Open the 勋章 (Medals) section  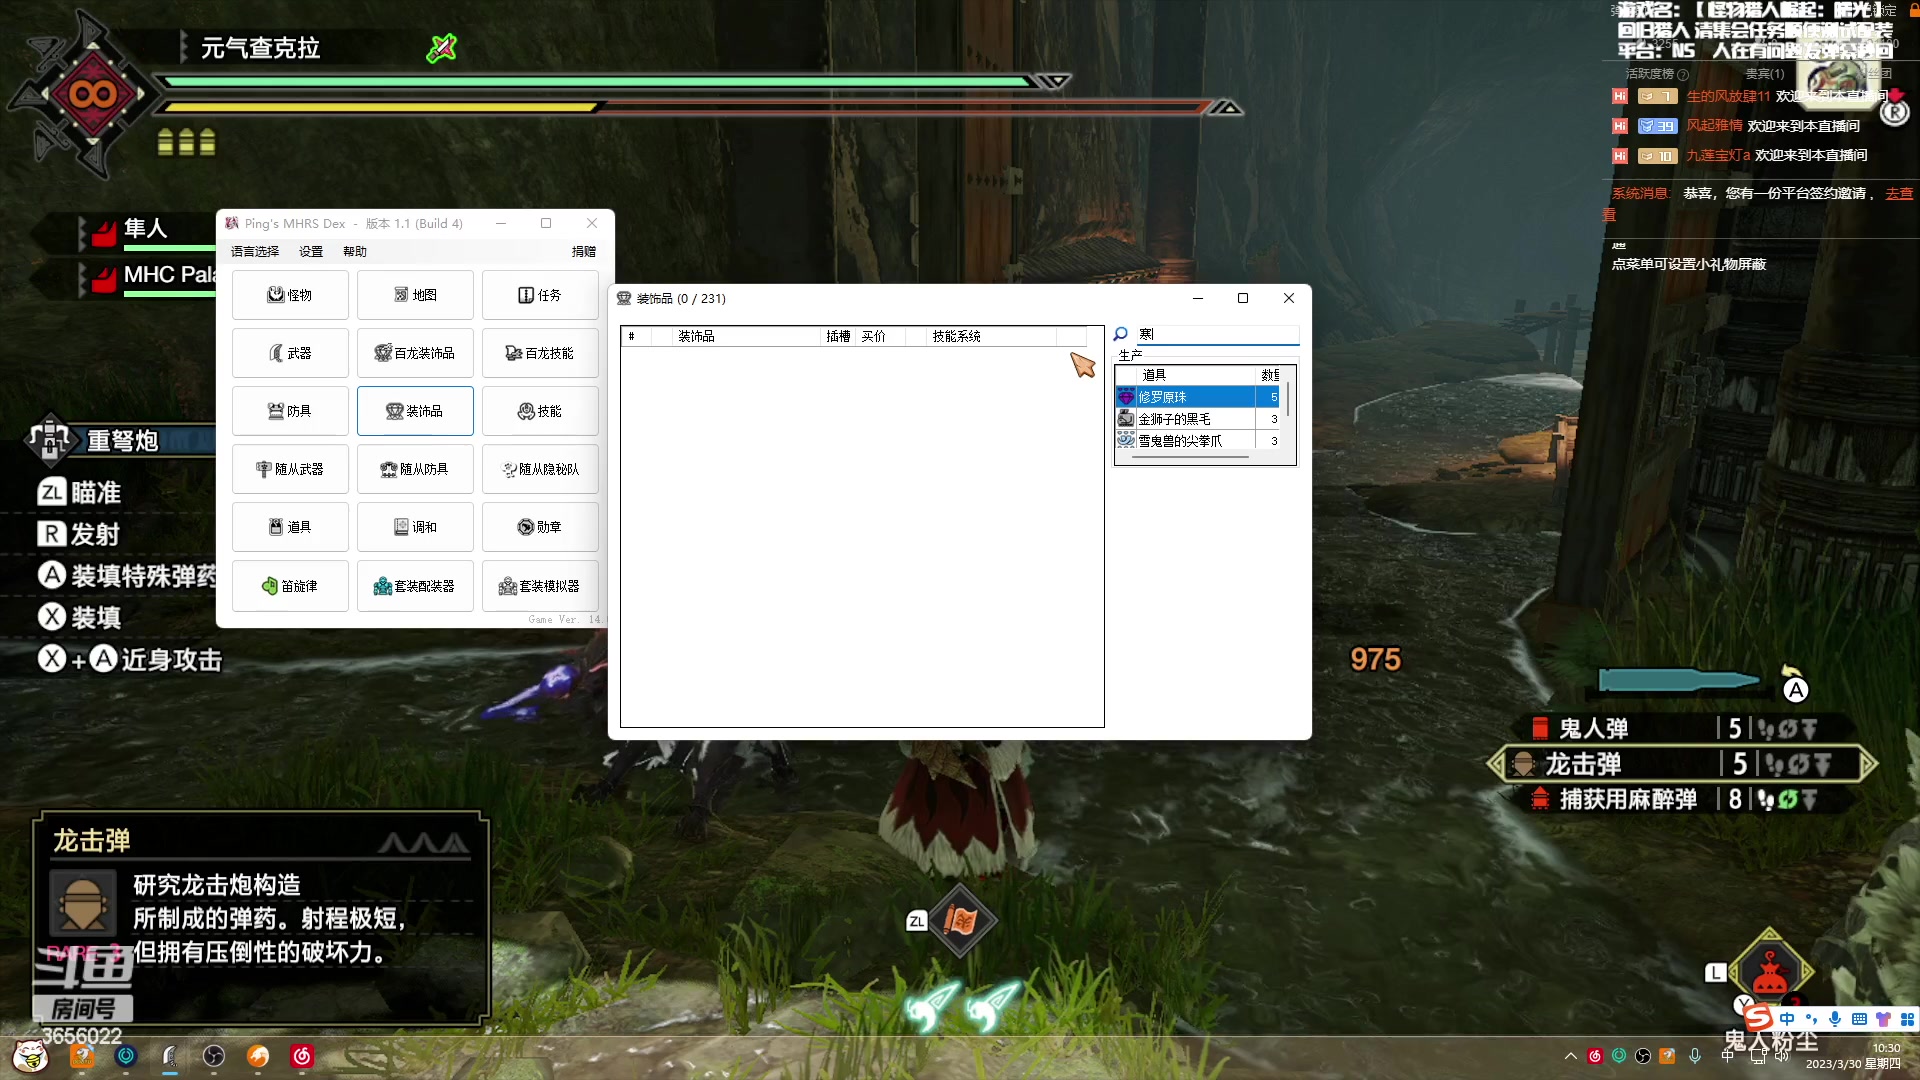540,527
